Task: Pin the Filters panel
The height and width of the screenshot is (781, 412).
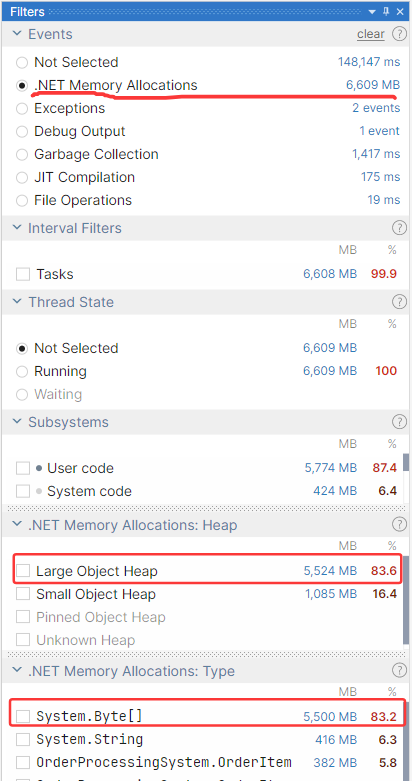Action: [387, 11]
